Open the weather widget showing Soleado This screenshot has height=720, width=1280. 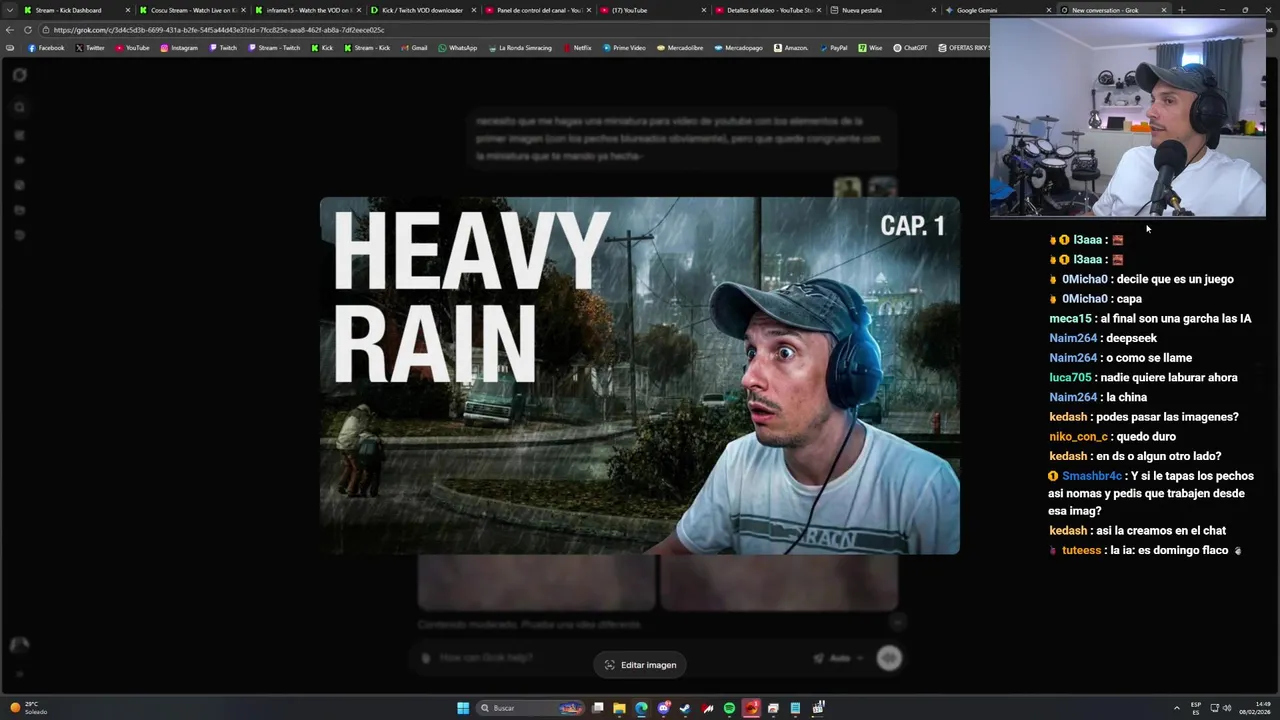pos(28,708)
